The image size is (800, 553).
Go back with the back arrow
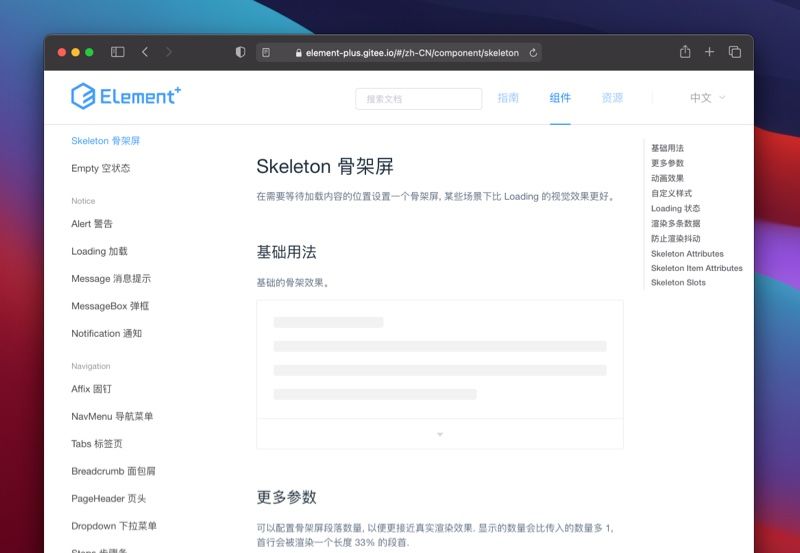(x=145, y=52)
